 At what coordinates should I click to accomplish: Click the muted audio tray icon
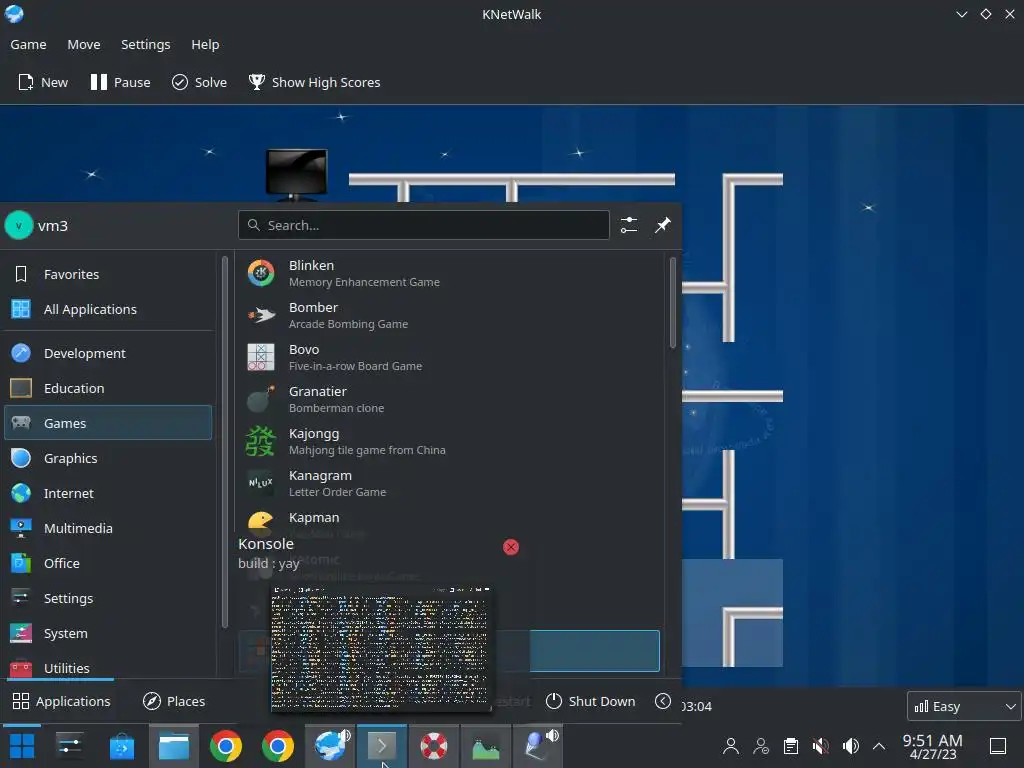pos(820,746)
